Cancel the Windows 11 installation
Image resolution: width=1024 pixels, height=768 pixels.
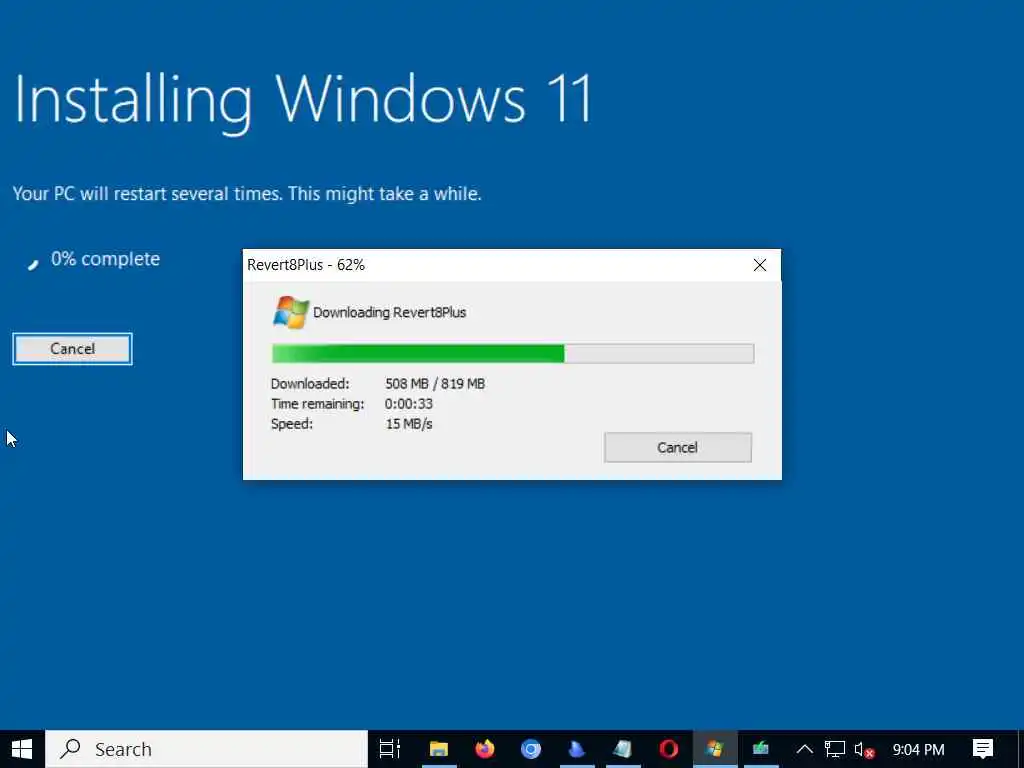coord(72,349)
